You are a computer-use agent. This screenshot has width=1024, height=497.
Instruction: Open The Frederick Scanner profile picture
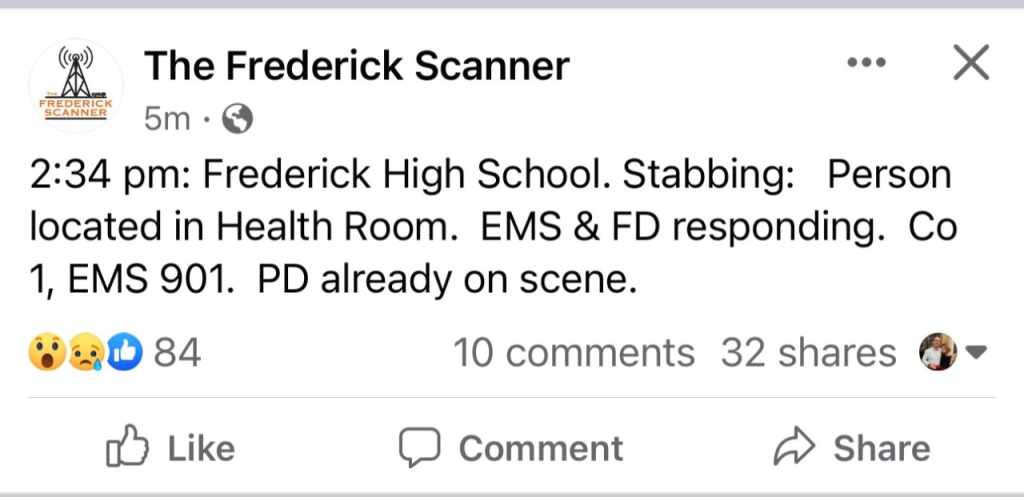(76, 85)
